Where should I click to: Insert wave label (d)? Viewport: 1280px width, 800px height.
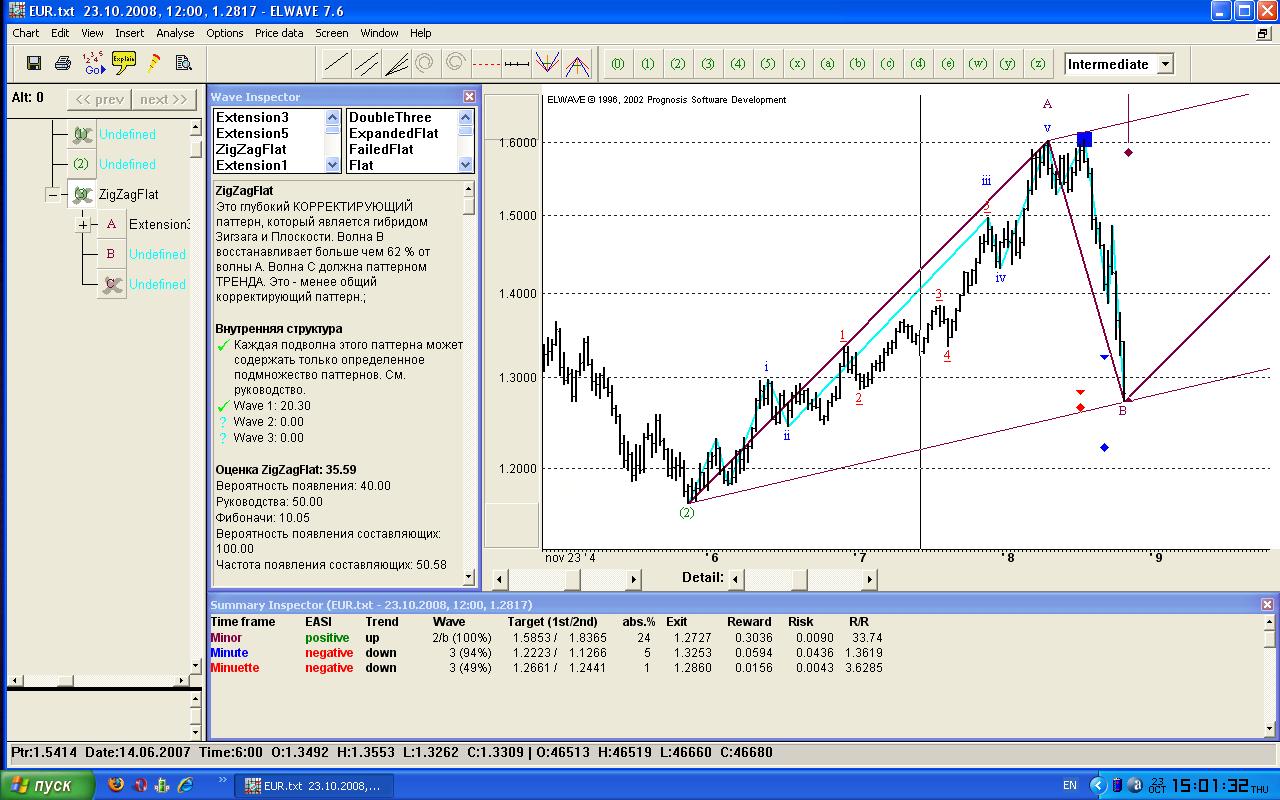coord(918,64)
